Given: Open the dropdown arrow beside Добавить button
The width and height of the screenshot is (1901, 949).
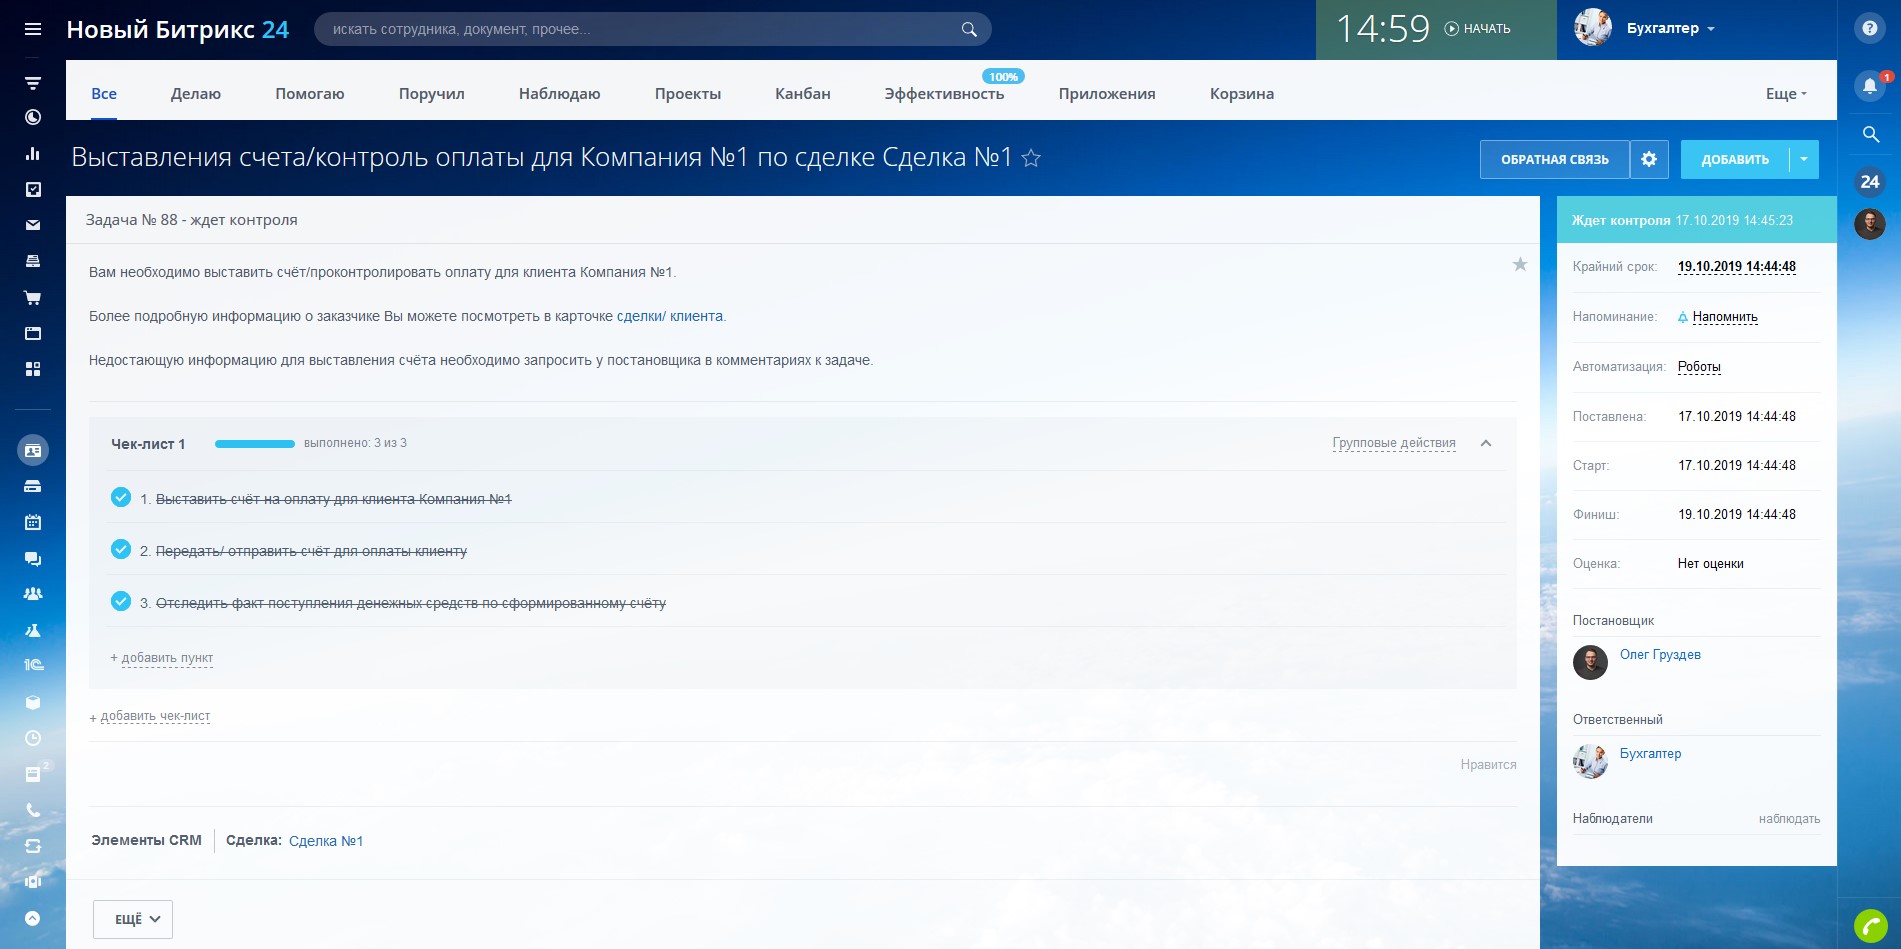Looking at the screenshot, I should click(x=1804, y=159).
